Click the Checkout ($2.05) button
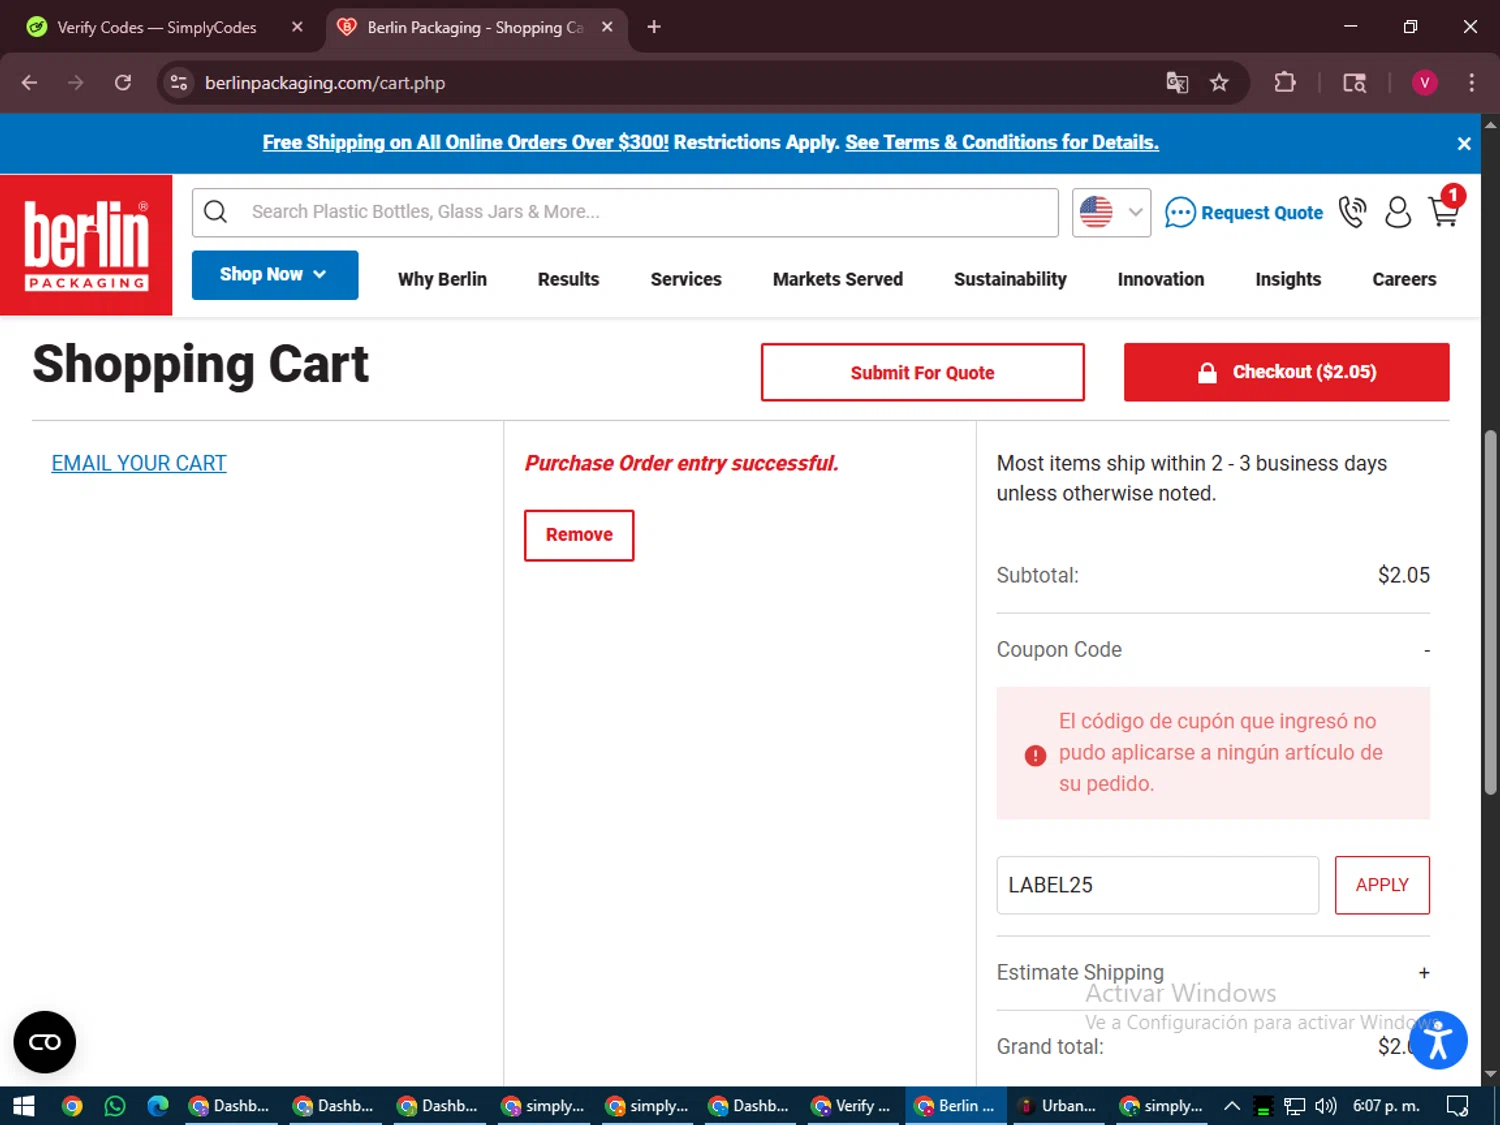Screen dimensions: 1500x1125 [x=1286, y=372]
